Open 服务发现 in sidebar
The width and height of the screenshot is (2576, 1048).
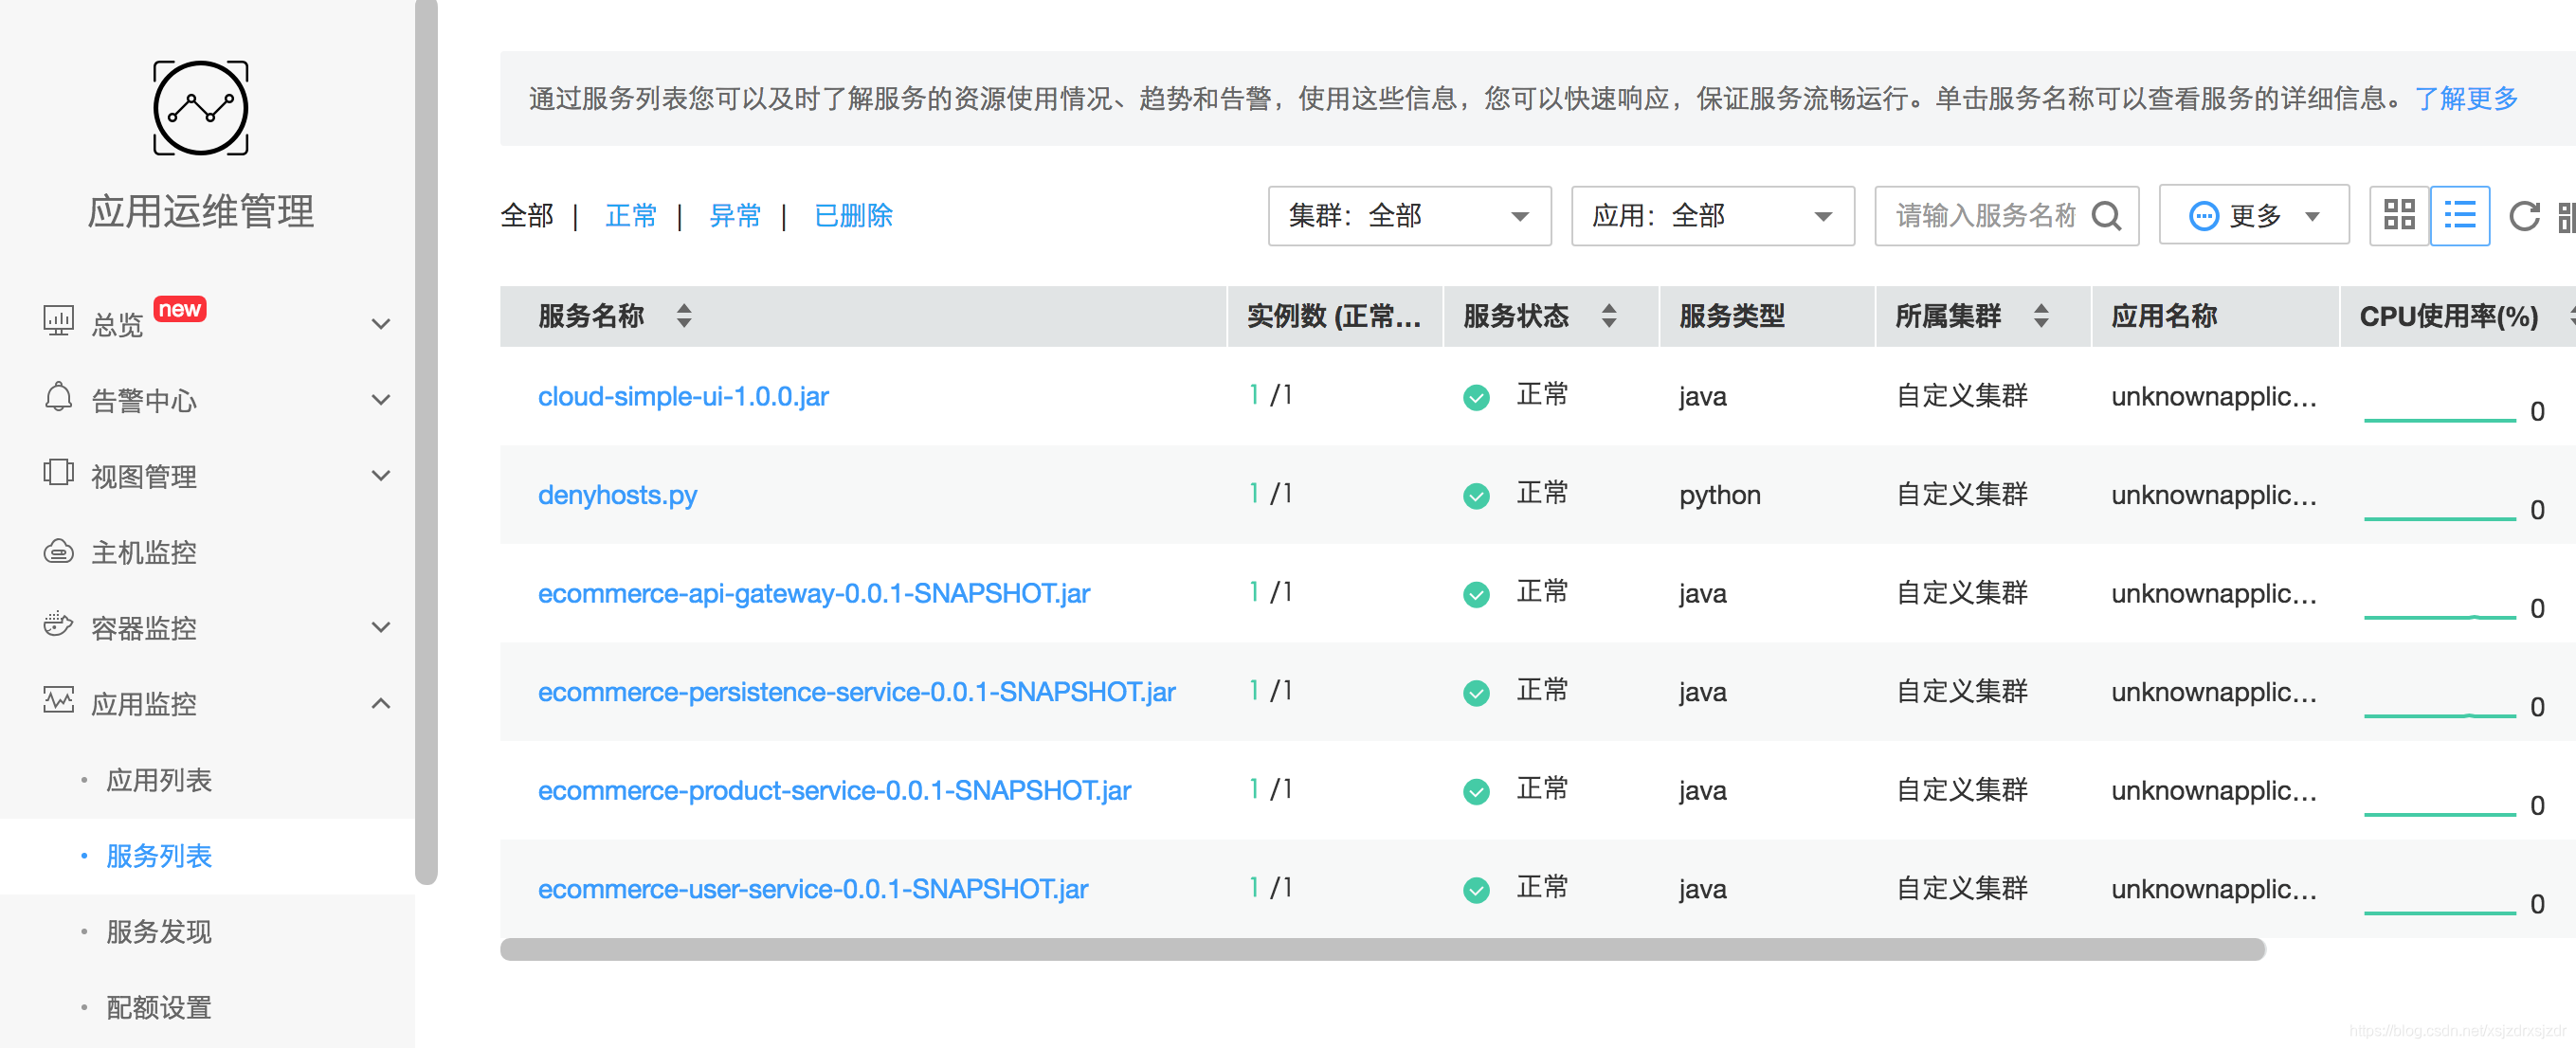(x=159, y=931)
